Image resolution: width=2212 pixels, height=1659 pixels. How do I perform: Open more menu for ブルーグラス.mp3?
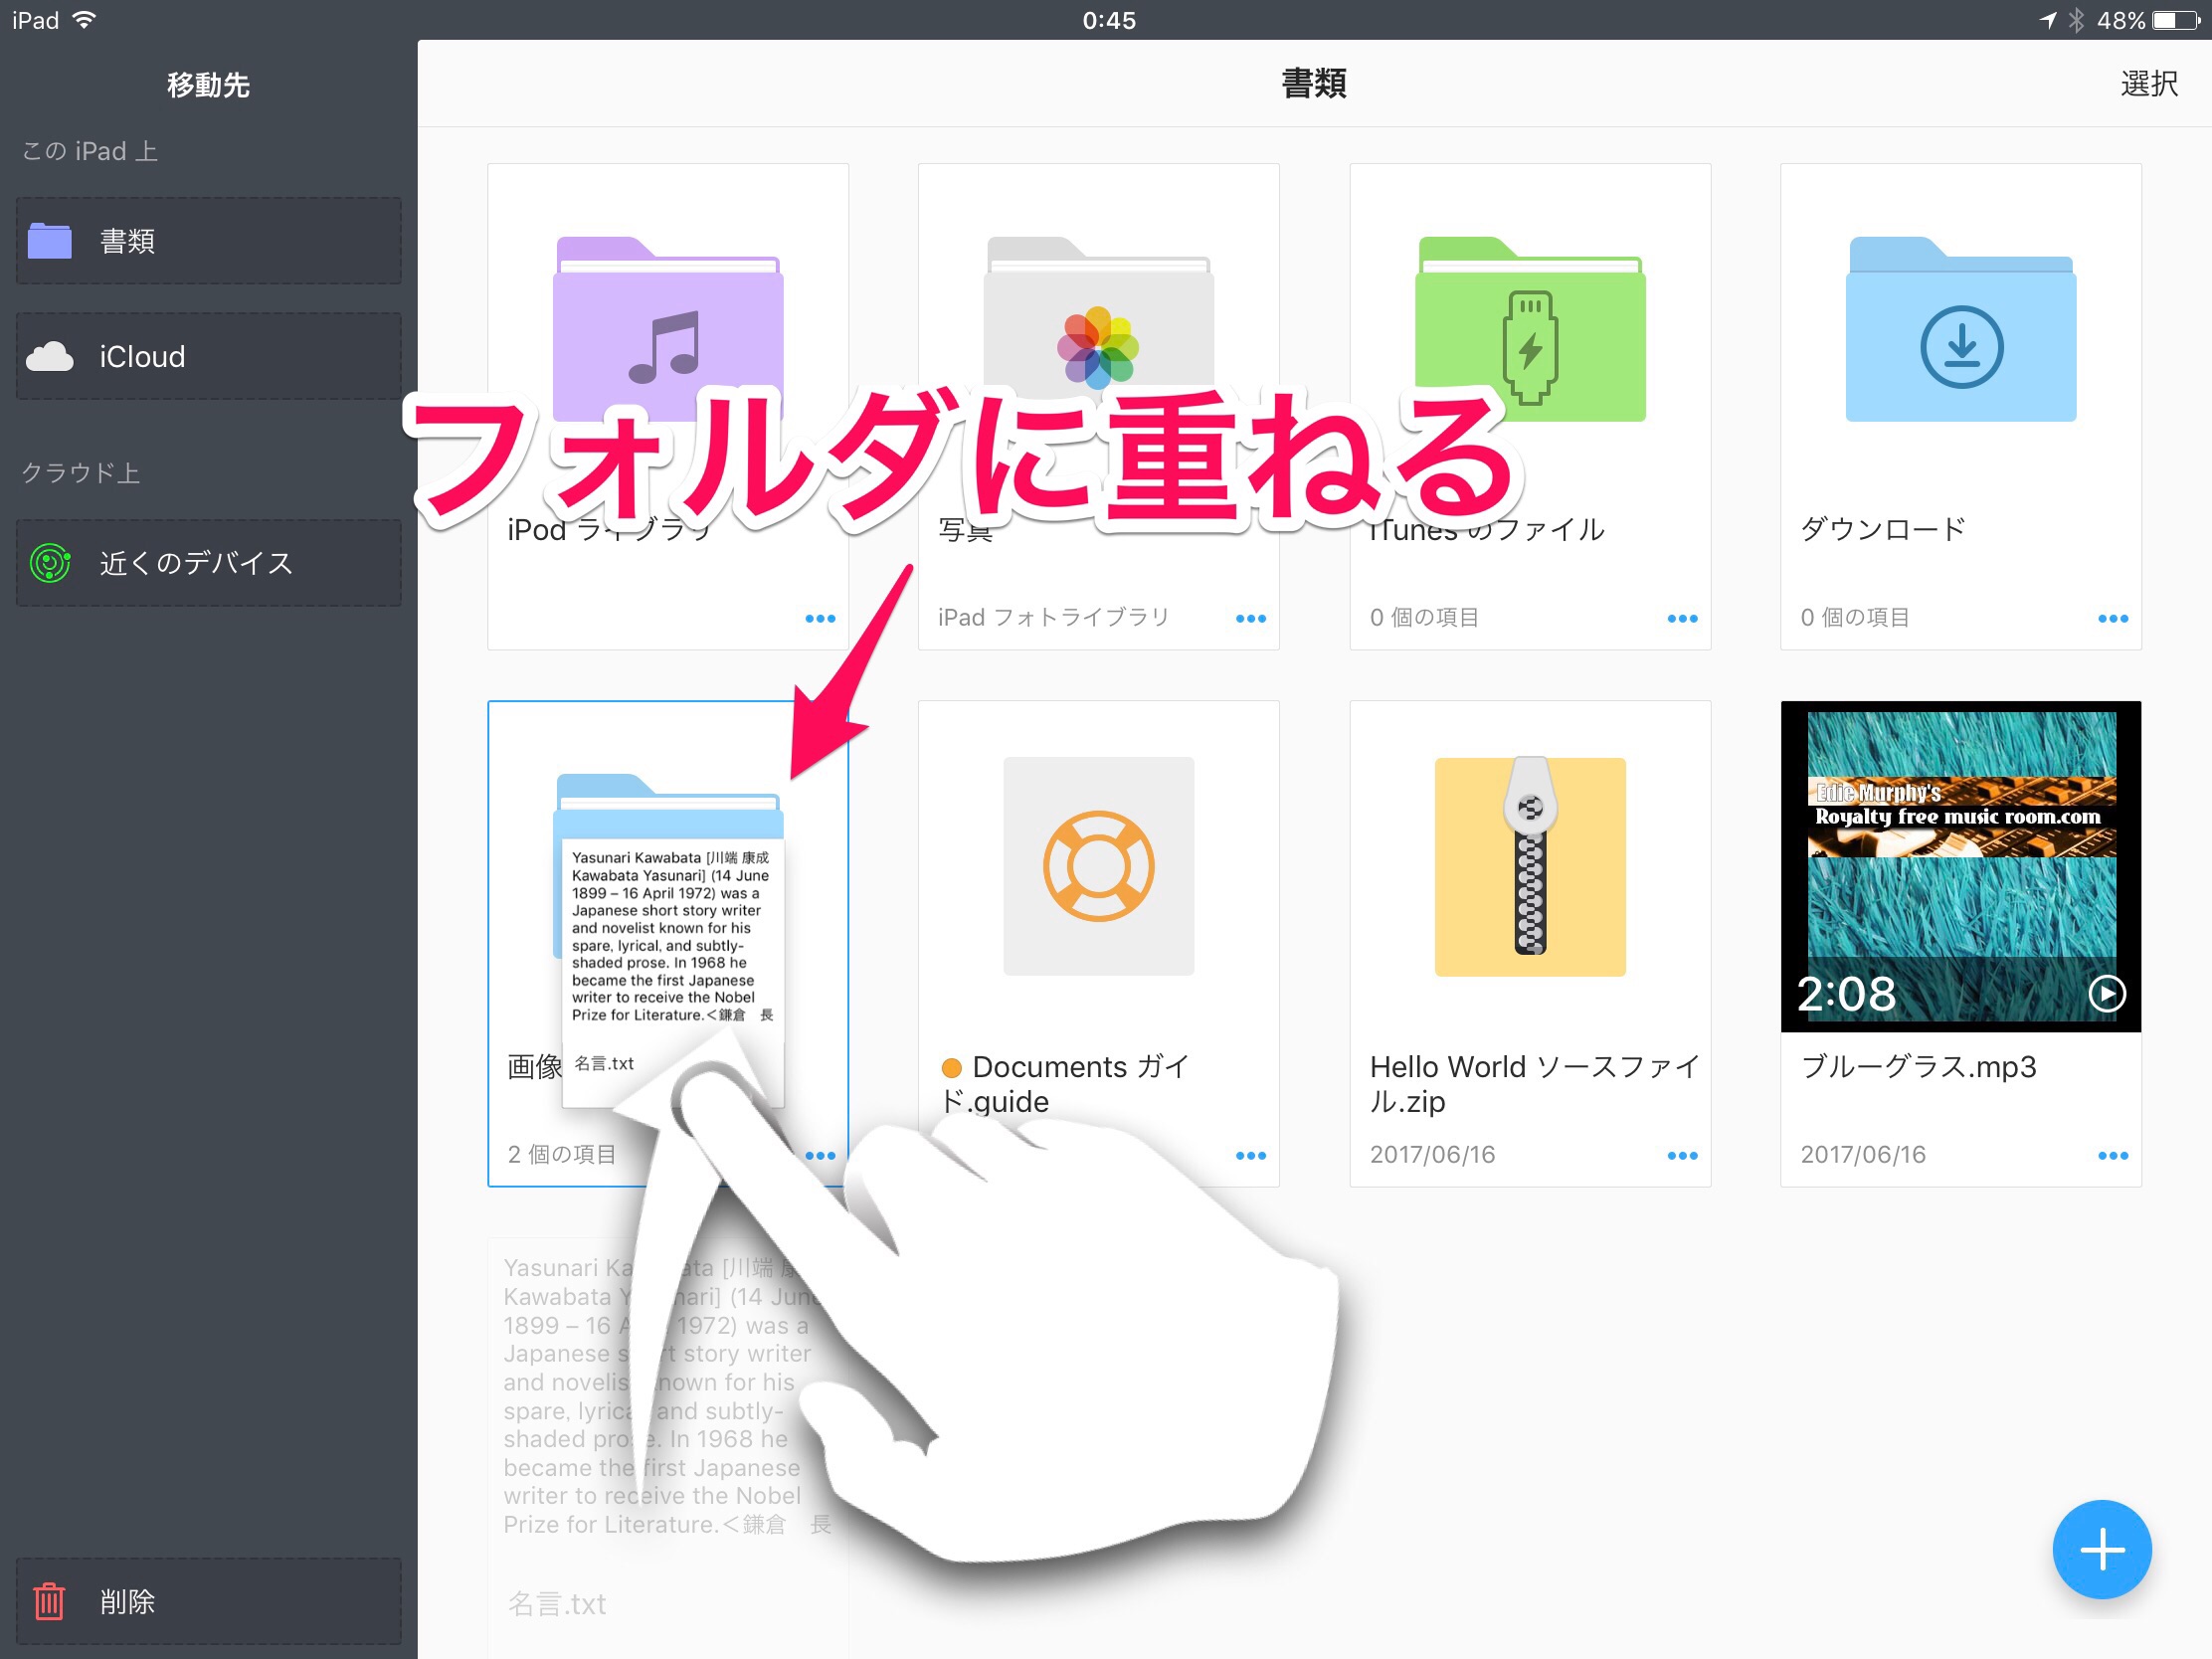(x=2112, y=1155)
